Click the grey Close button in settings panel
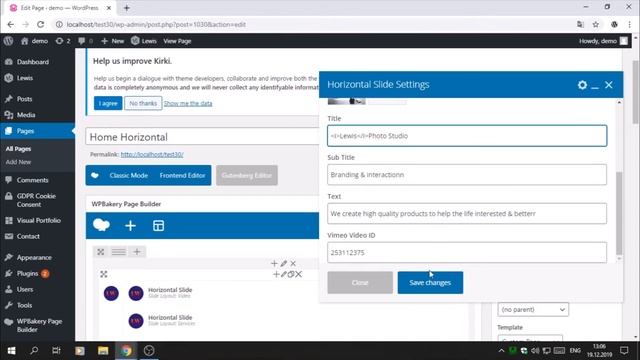The width and height of the screenshot is (640, 360). point(360,282)
